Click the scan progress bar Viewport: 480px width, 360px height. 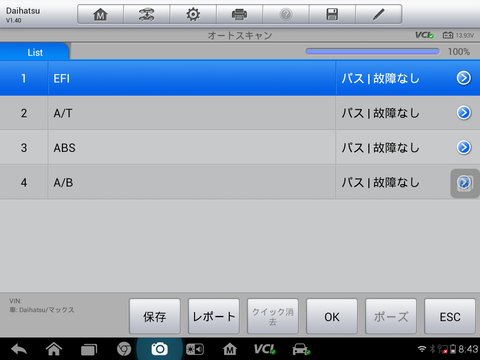click(x=373, y=51)
